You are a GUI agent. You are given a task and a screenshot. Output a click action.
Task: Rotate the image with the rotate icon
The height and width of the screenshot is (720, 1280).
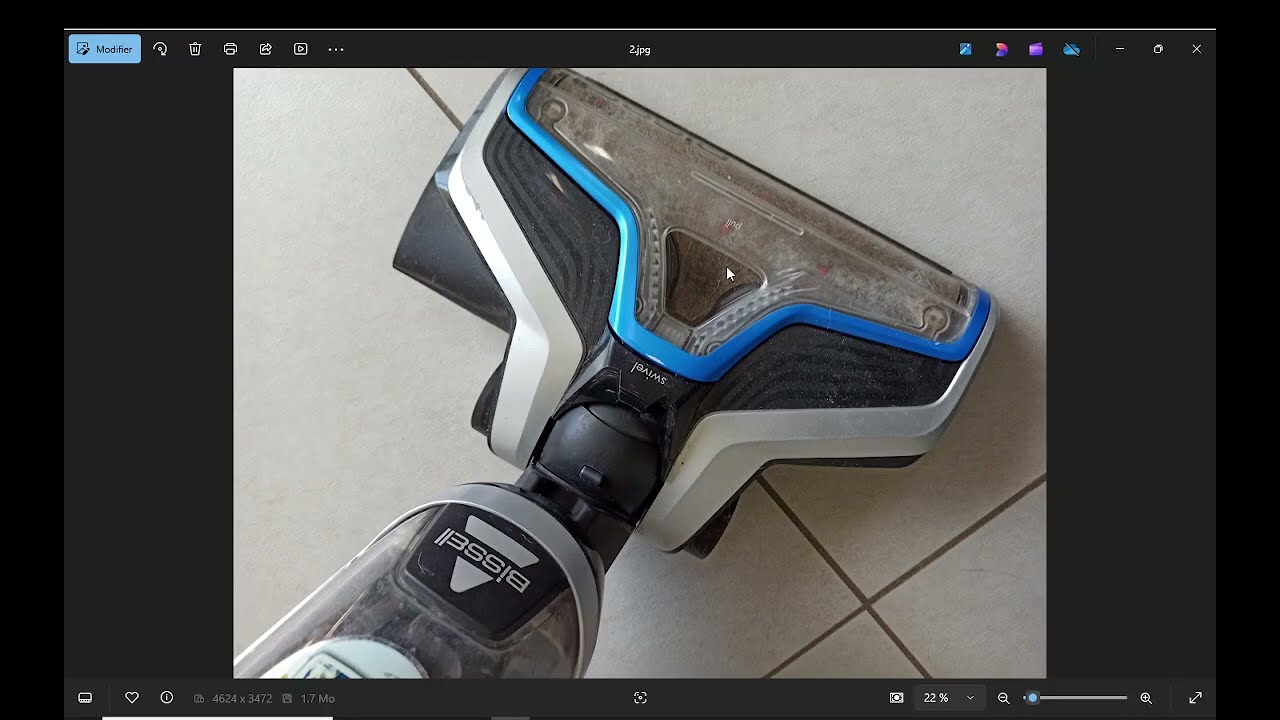(x=160, y=49)
